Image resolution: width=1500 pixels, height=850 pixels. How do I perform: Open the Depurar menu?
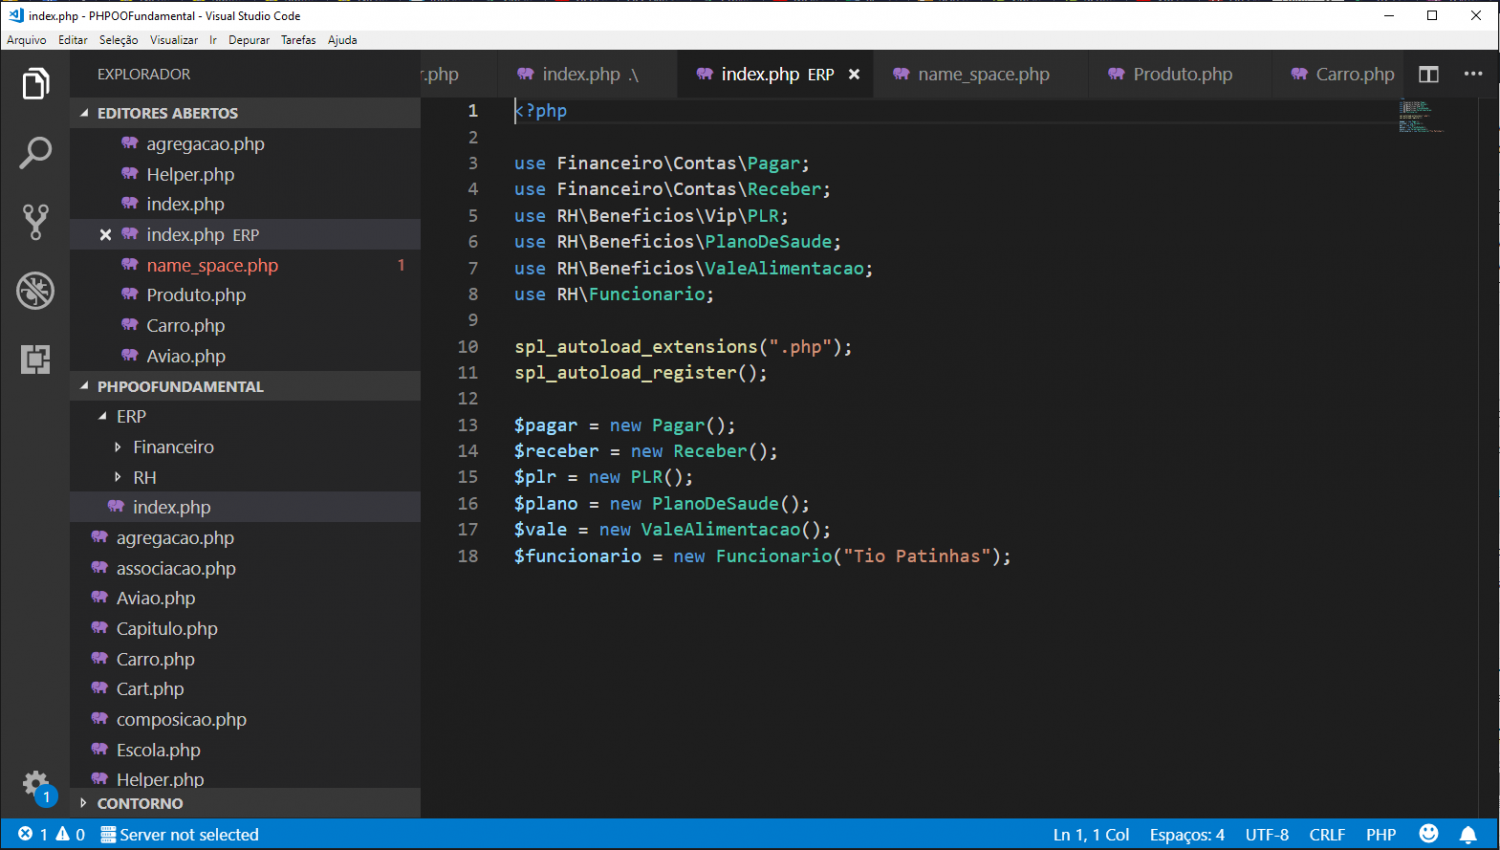(x=249, y=40)
